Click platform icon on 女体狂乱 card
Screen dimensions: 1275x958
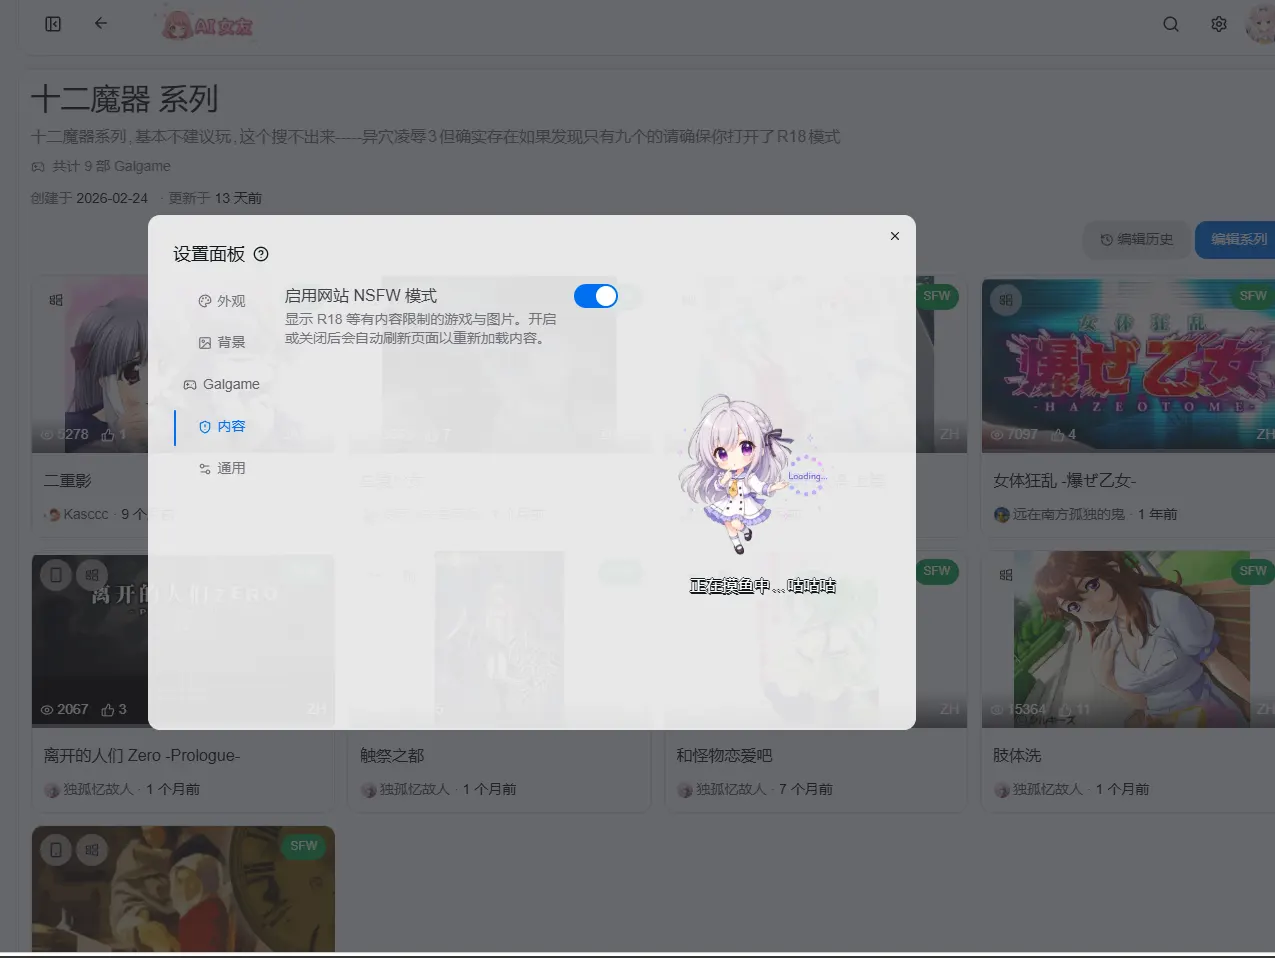coord(1006,300)
